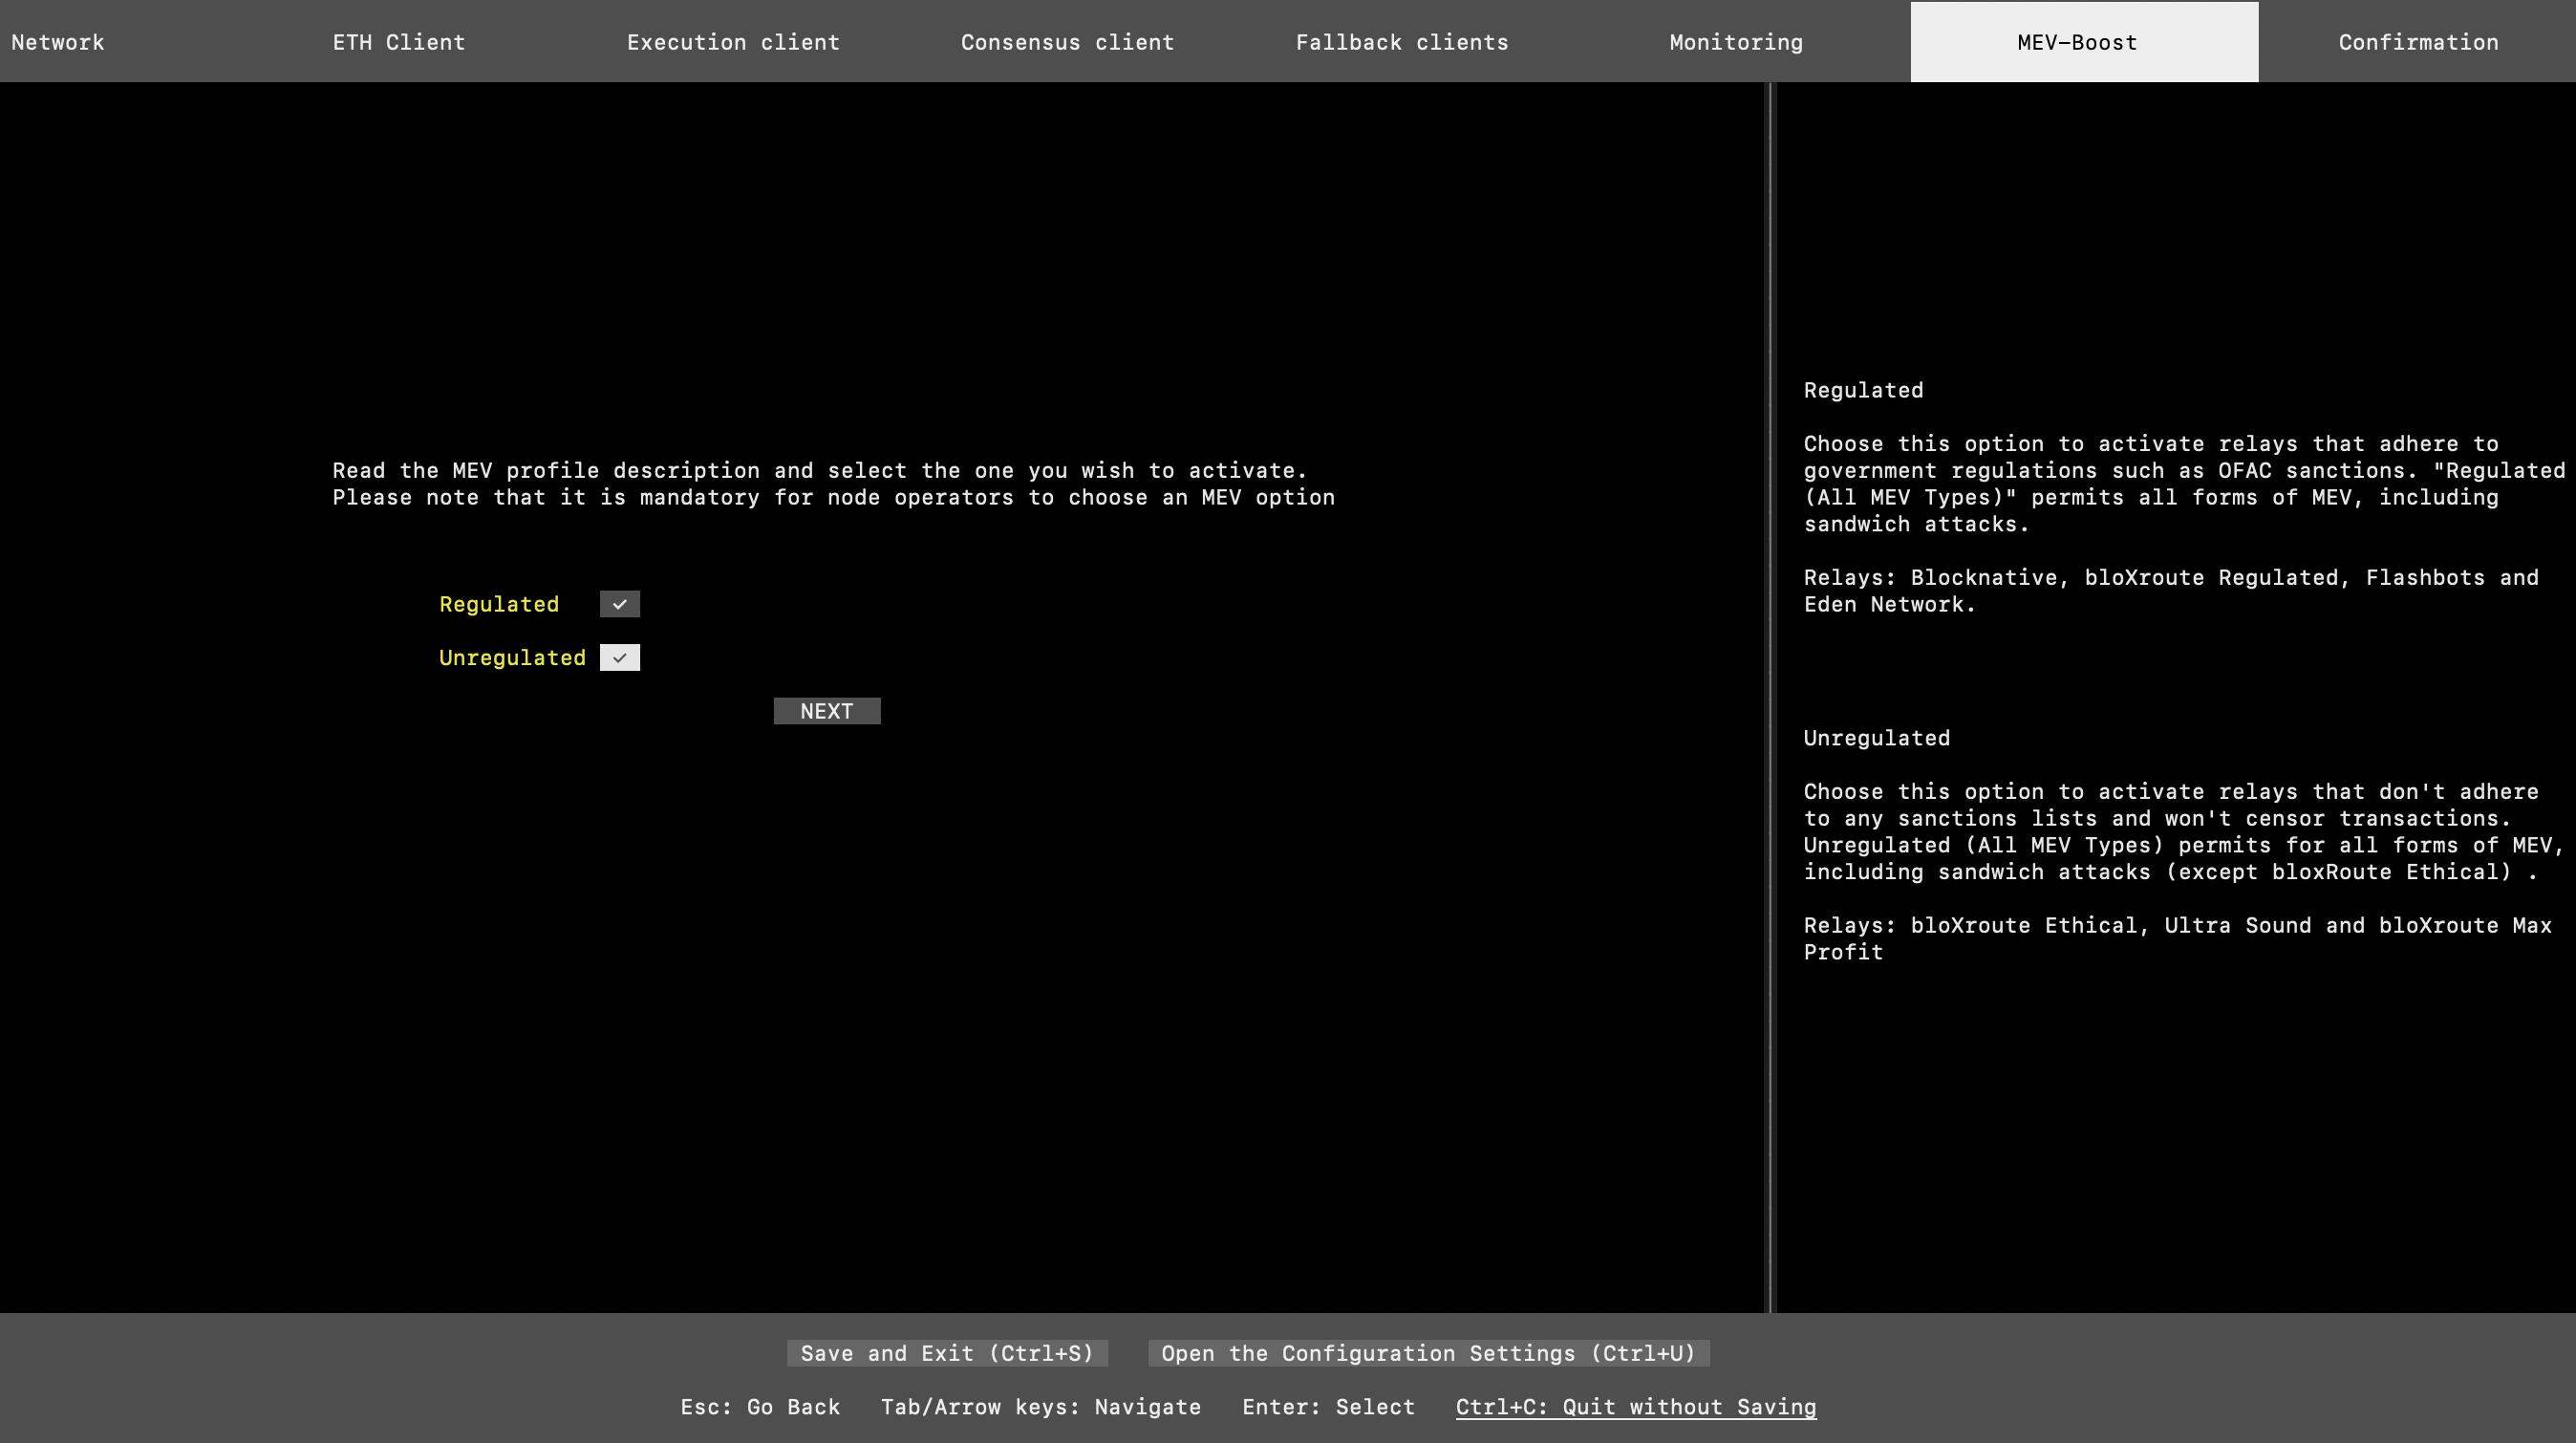Image resolution: width=2576 pixels, height=1443 pixels.
Task: Go to the Execution client tab
Action: 732,42
